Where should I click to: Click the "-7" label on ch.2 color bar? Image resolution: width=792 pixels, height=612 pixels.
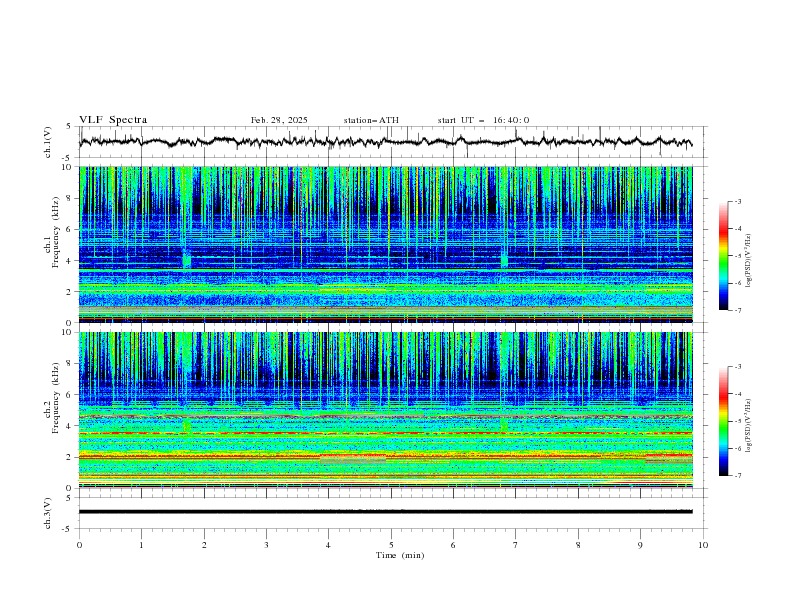[737, 476]
